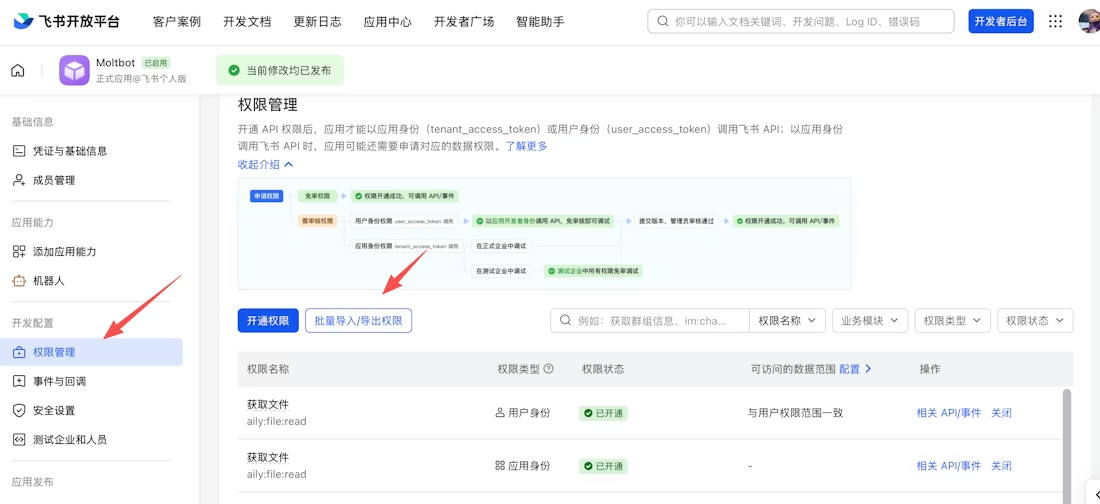Open the apps grid launcher icon

(x=1055, y=21)
